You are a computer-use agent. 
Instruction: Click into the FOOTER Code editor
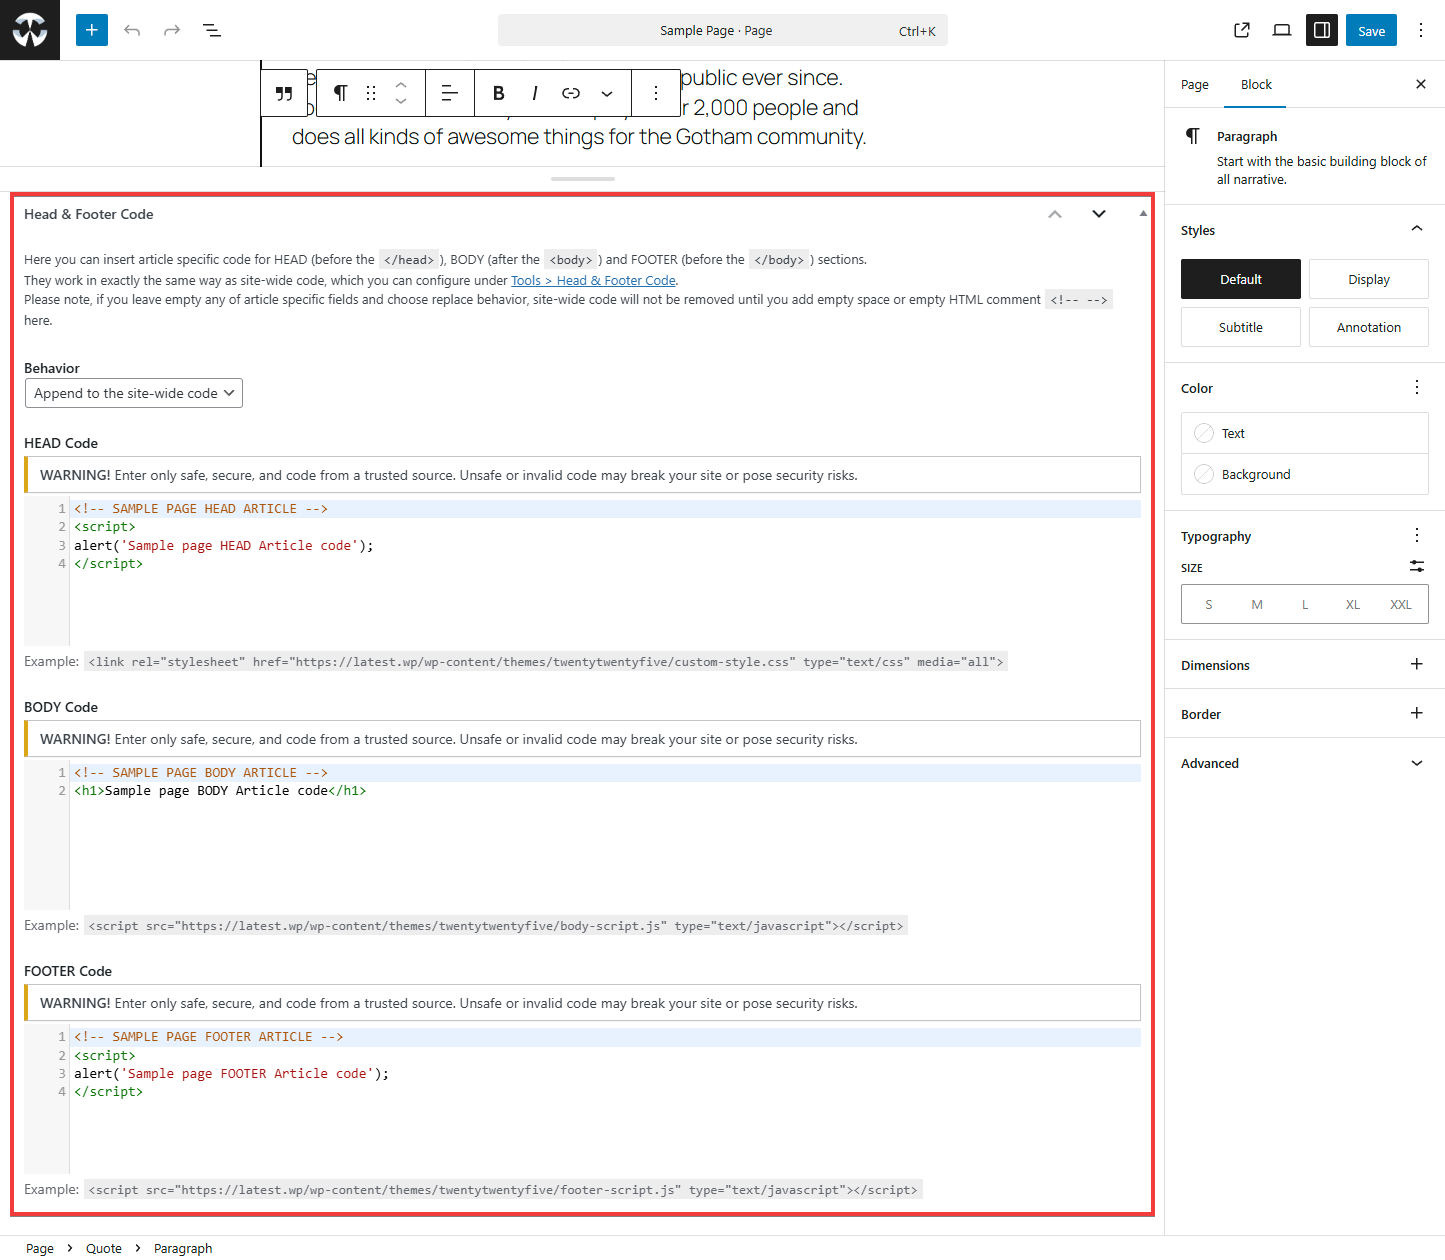point(582,1100)
